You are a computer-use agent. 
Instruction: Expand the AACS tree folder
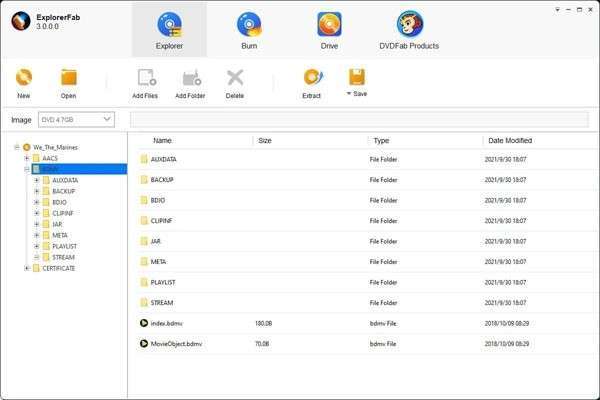tap(27, 158)
